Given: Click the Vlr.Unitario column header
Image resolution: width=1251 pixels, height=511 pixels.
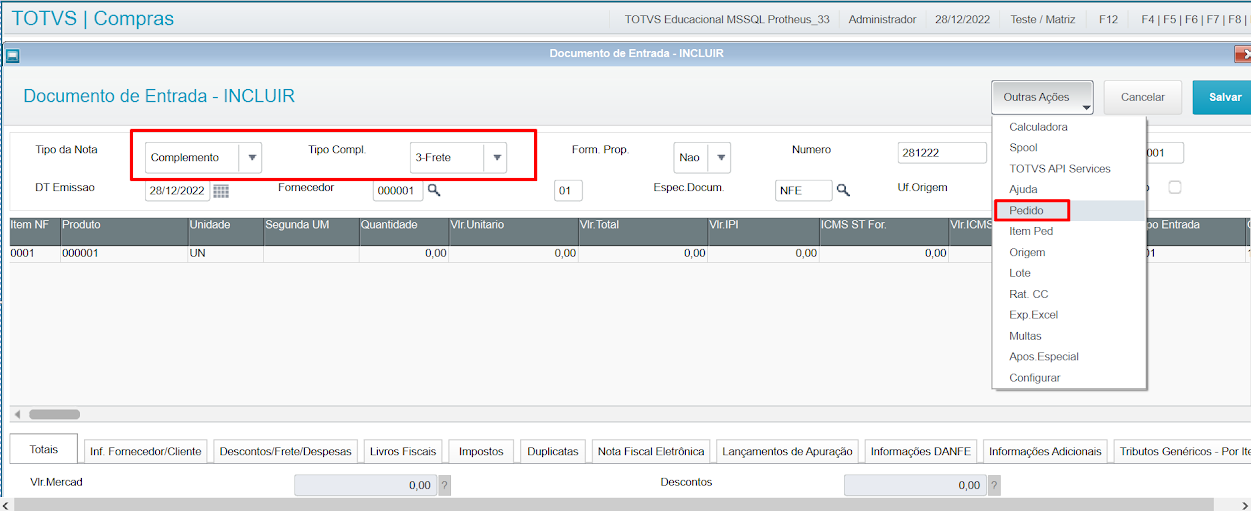Looking at the screenshot, I should [512, 230].
